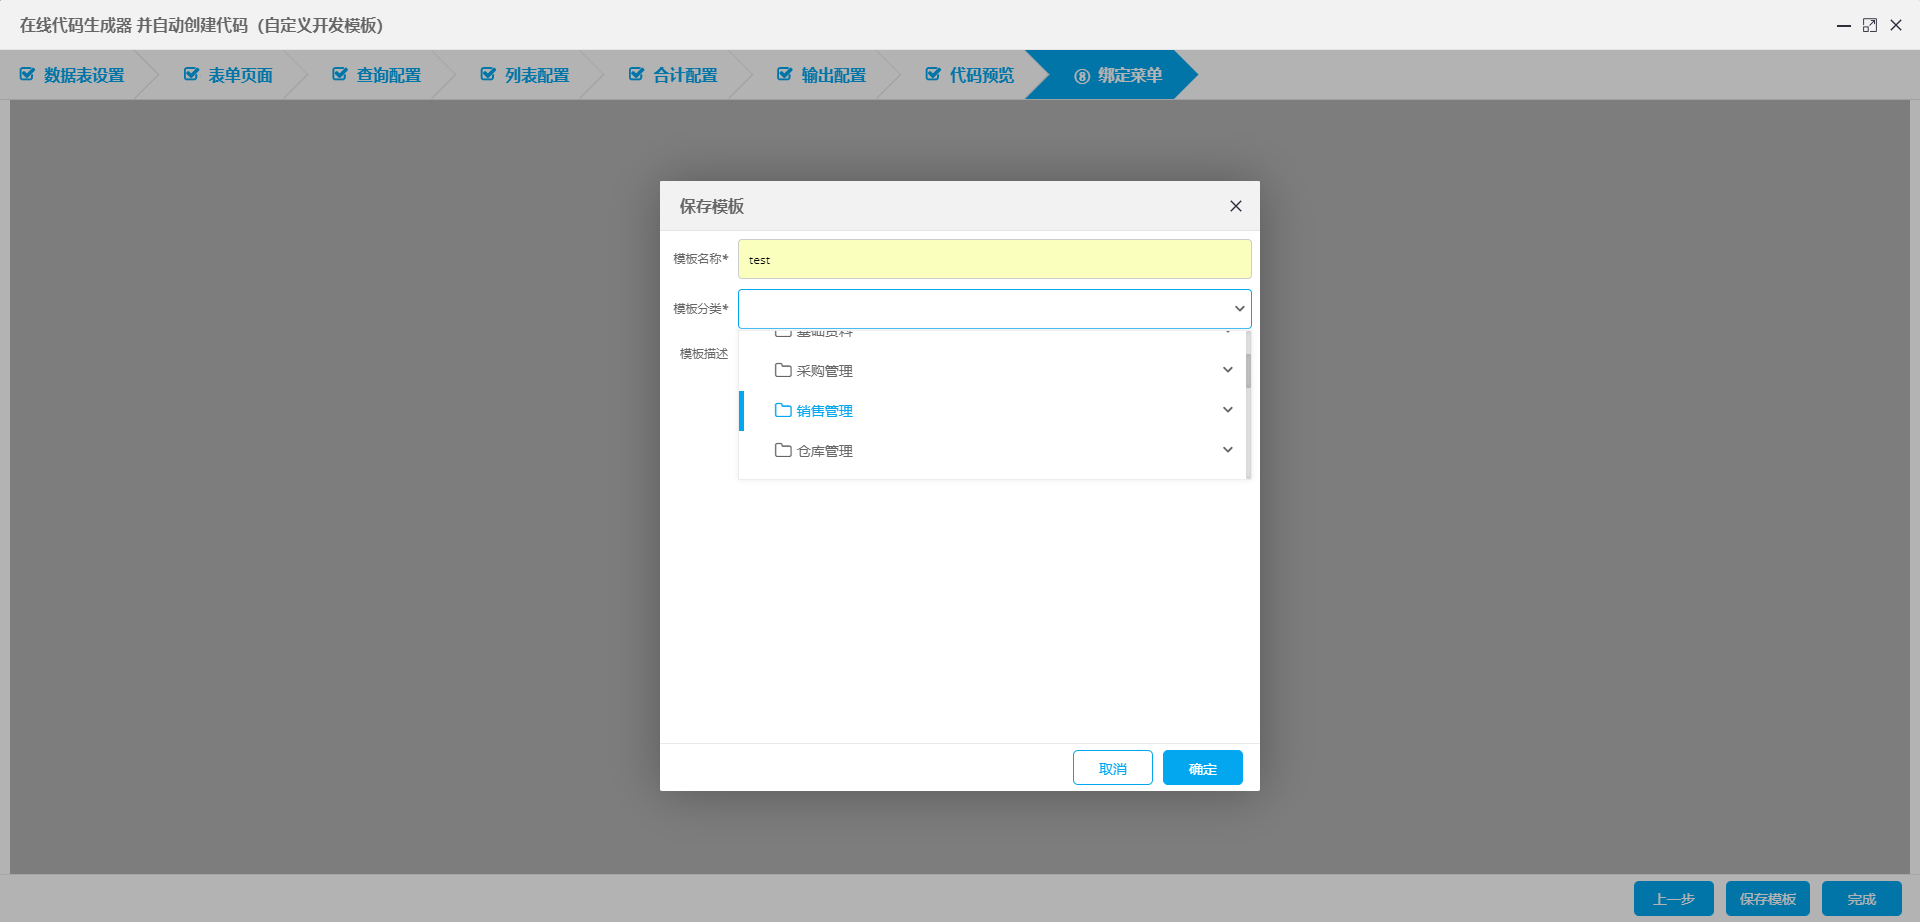Click the checkmark icon beside 表单页面
The height and width of the screenshot is (922, 1920).
pos(190,74)
